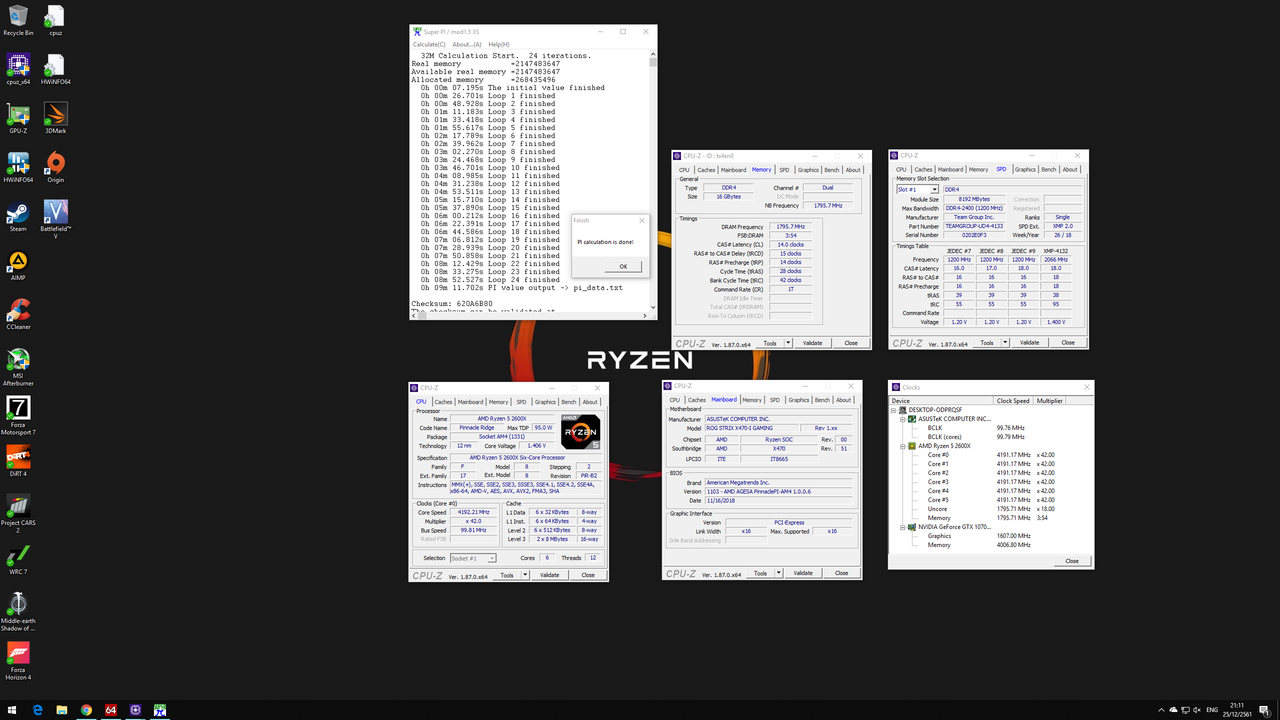Click Close button in the CPU-Z Memory window
Image resolution: width=1280 pixels, height=720 pixels.
(851, 343)
